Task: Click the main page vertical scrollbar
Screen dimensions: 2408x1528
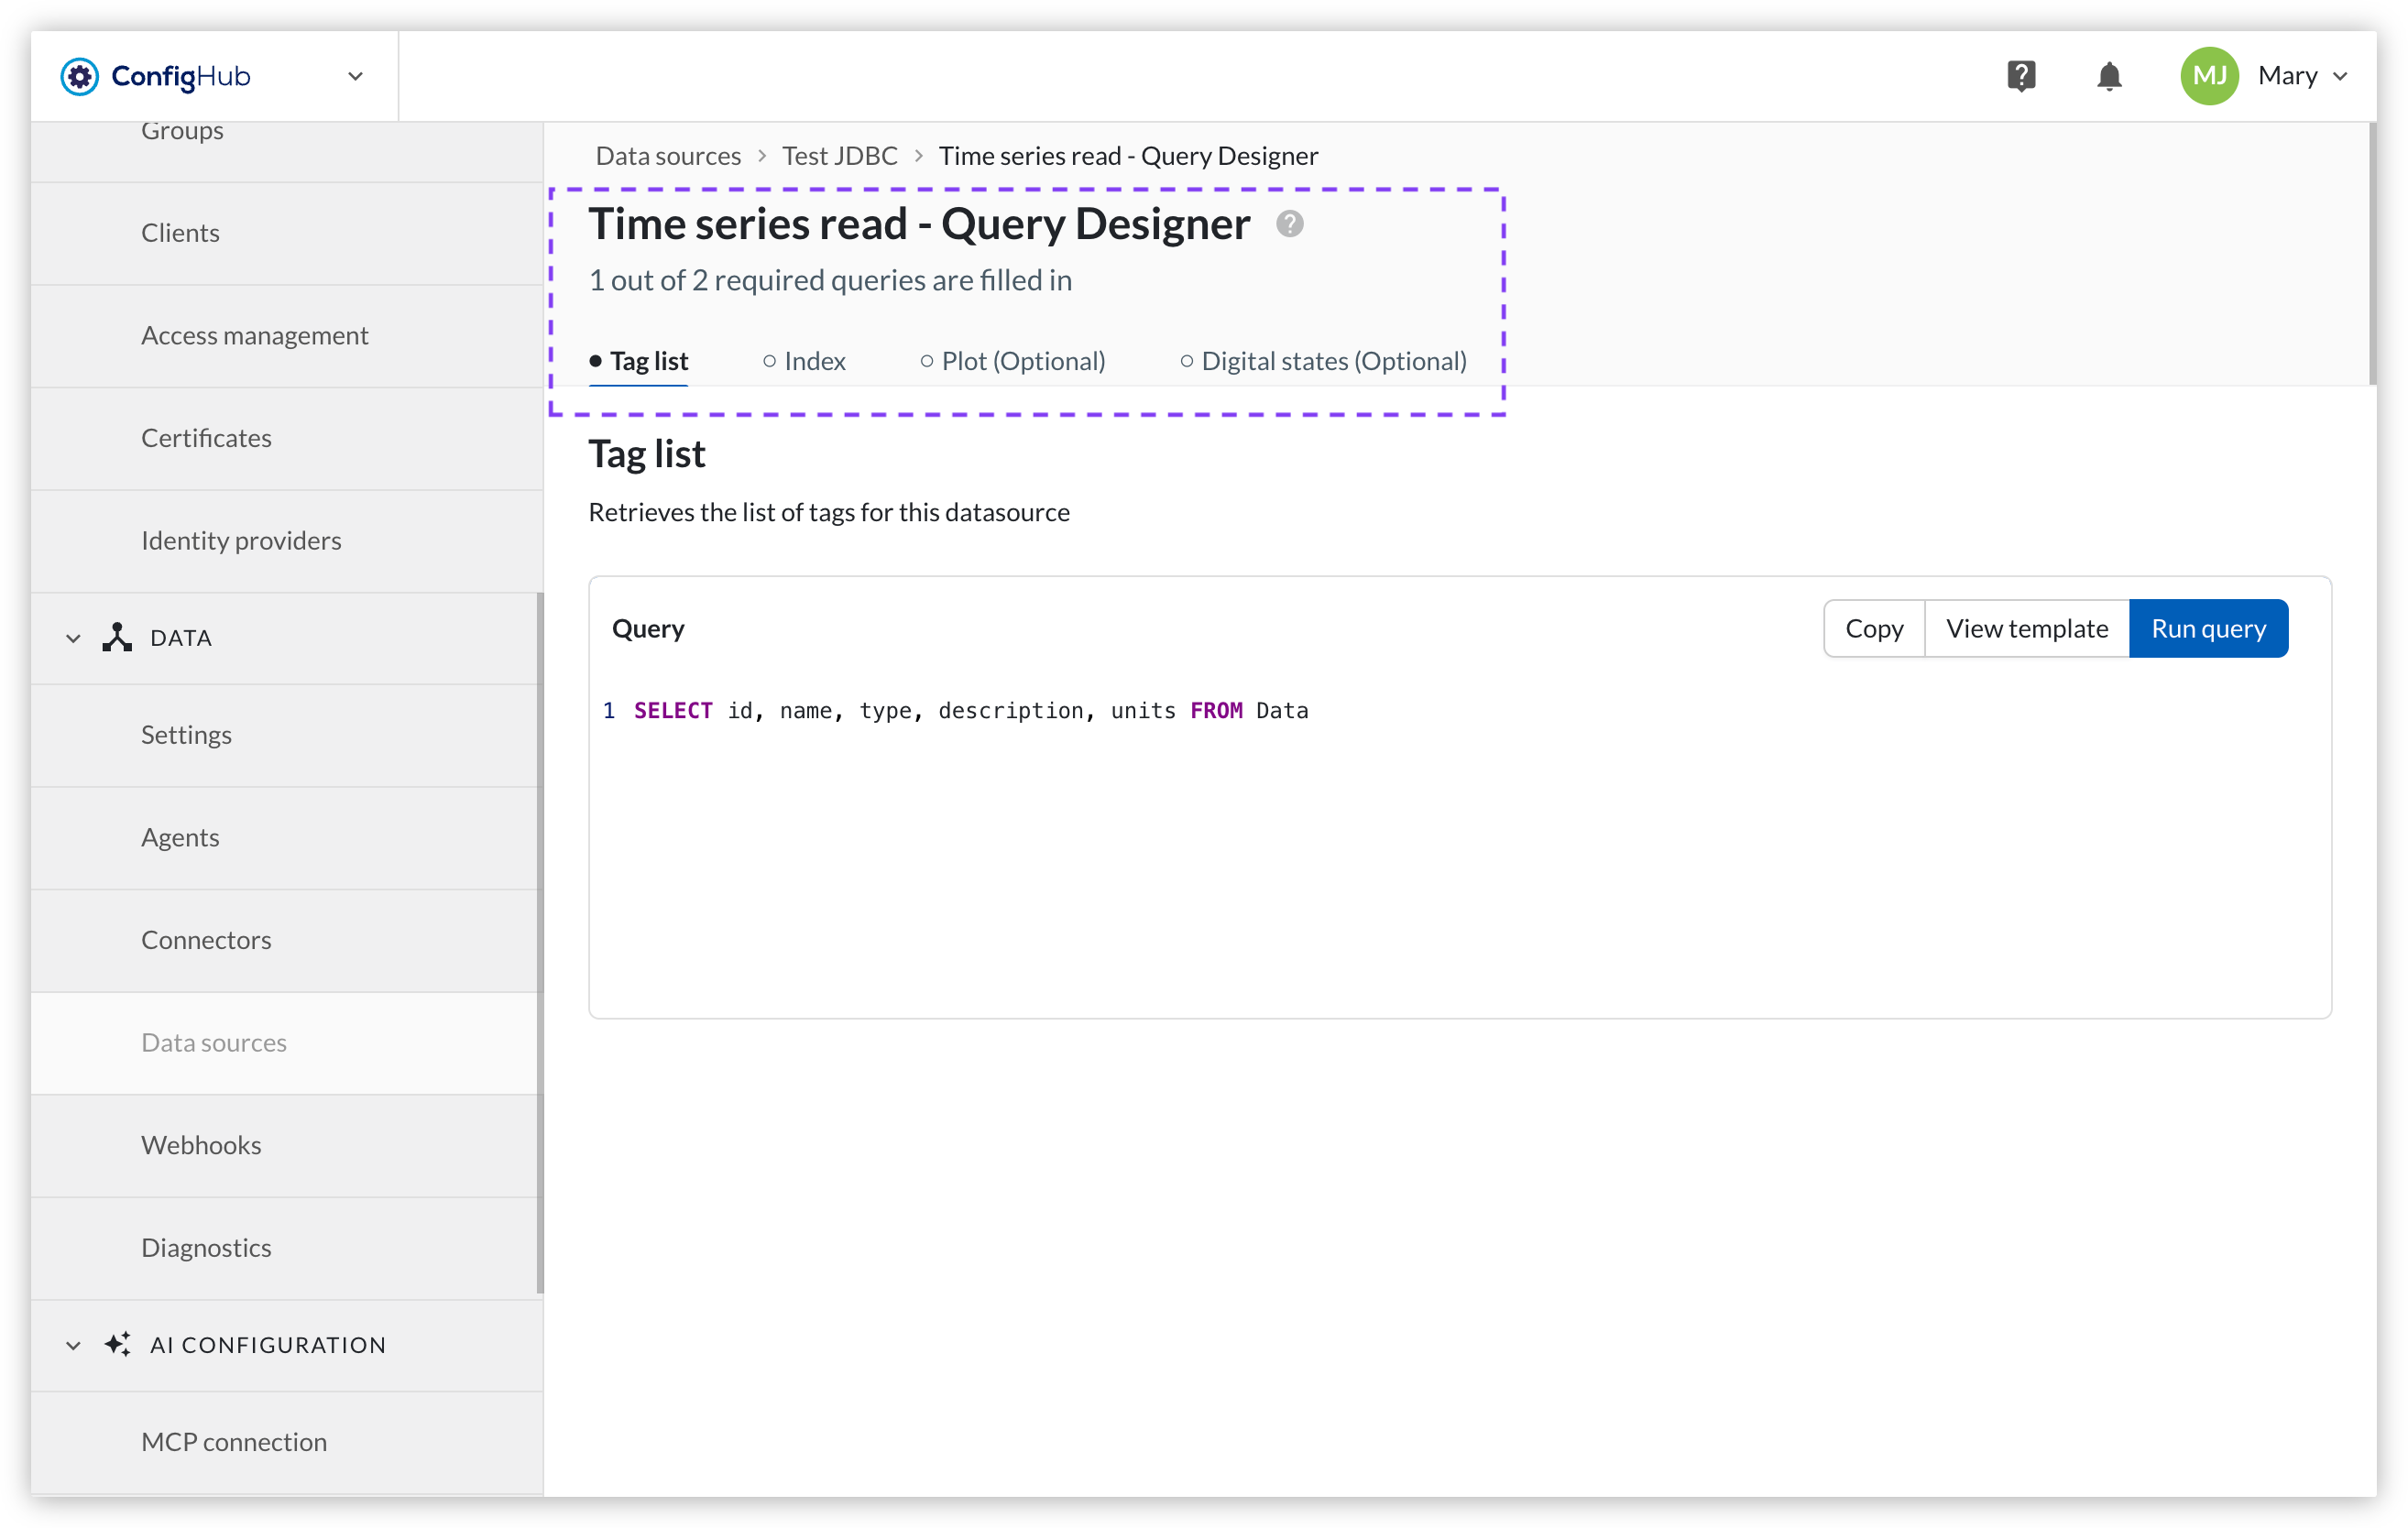Action: coord(2371,253)
